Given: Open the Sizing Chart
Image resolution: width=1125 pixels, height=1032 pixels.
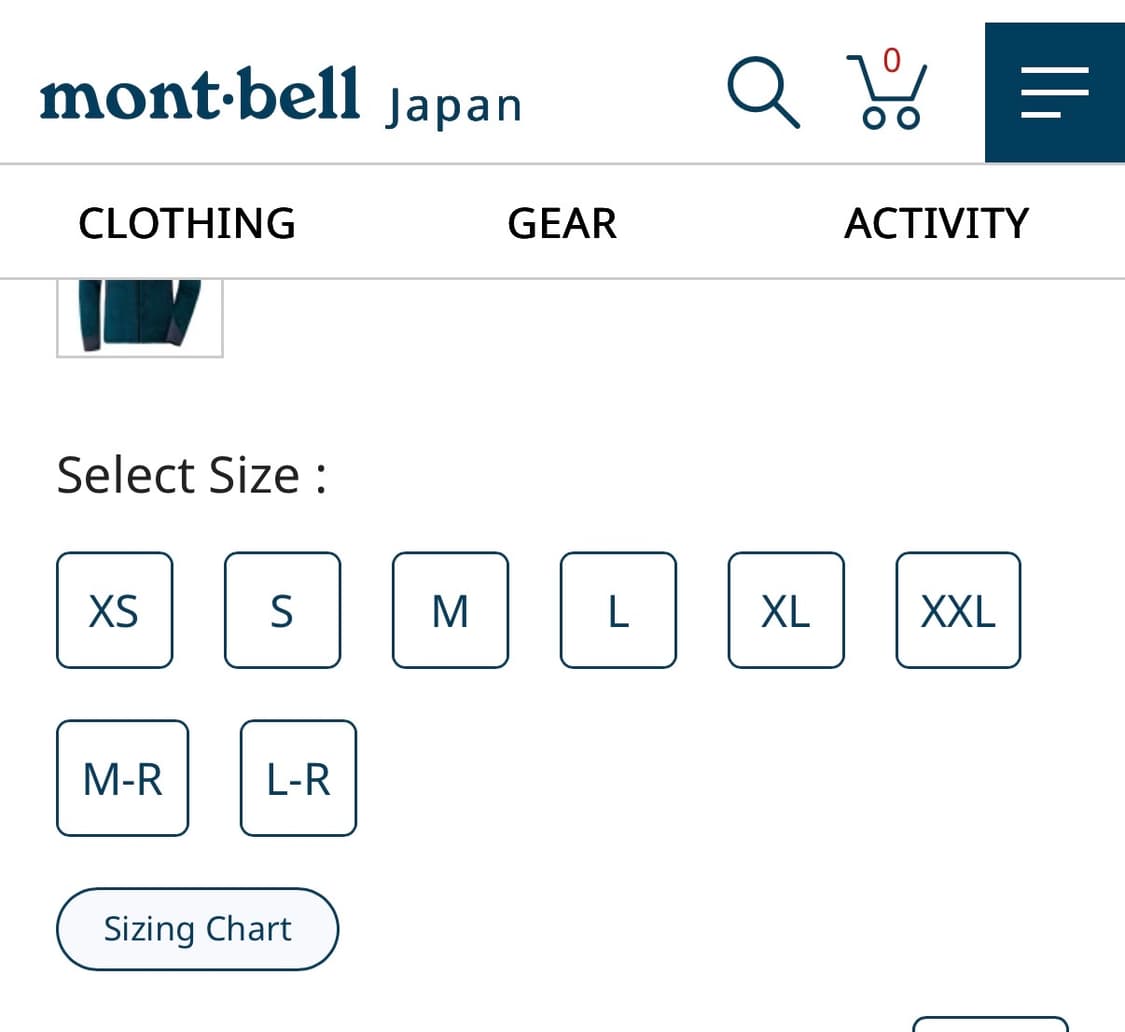Looking at the screenshot, I should (x=198, y=929).
